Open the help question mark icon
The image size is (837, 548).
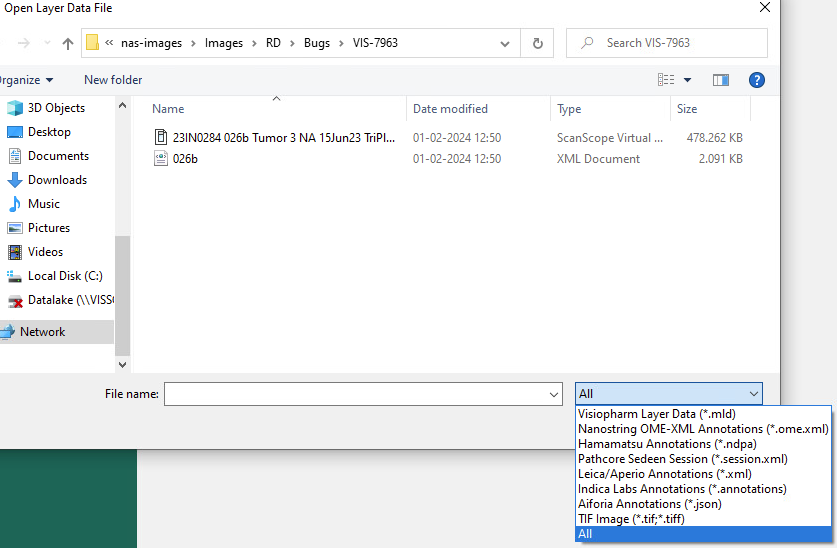click(756, 80)
